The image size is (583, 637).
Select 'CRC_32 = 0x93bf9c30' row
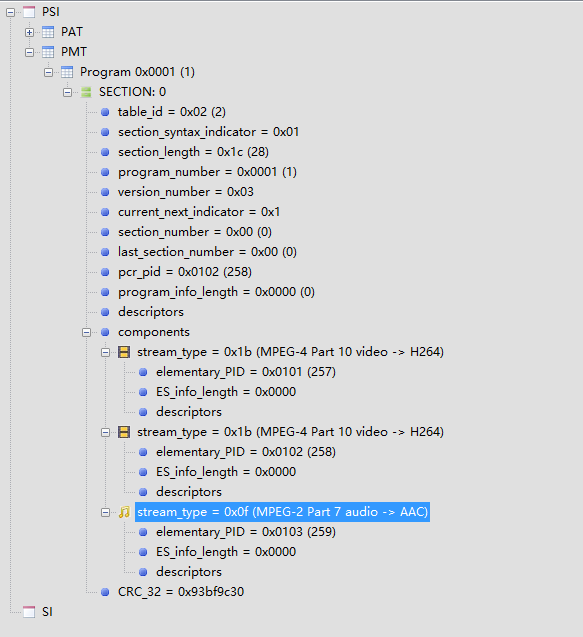(x=181, y=592)
